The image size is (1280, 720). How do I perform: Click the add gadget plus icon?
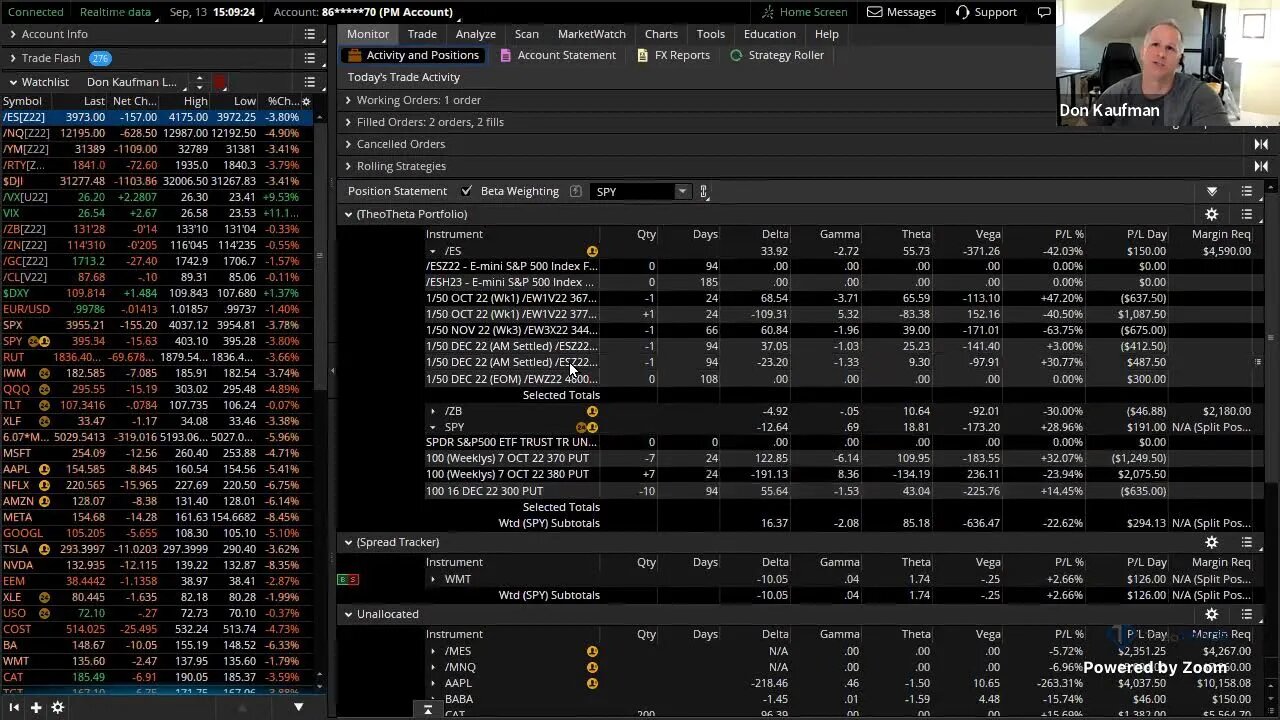click(x=35, y=707)
